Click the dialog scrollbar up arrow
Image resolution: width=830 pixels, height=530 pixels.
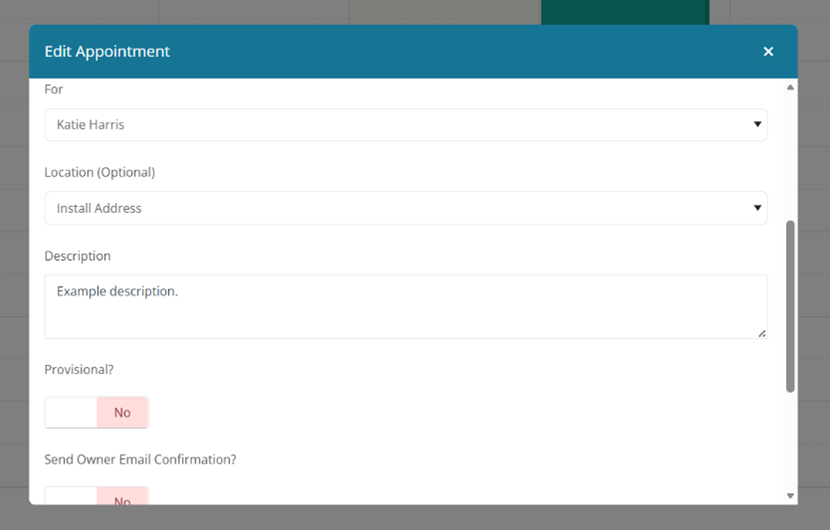click(790, 88)
